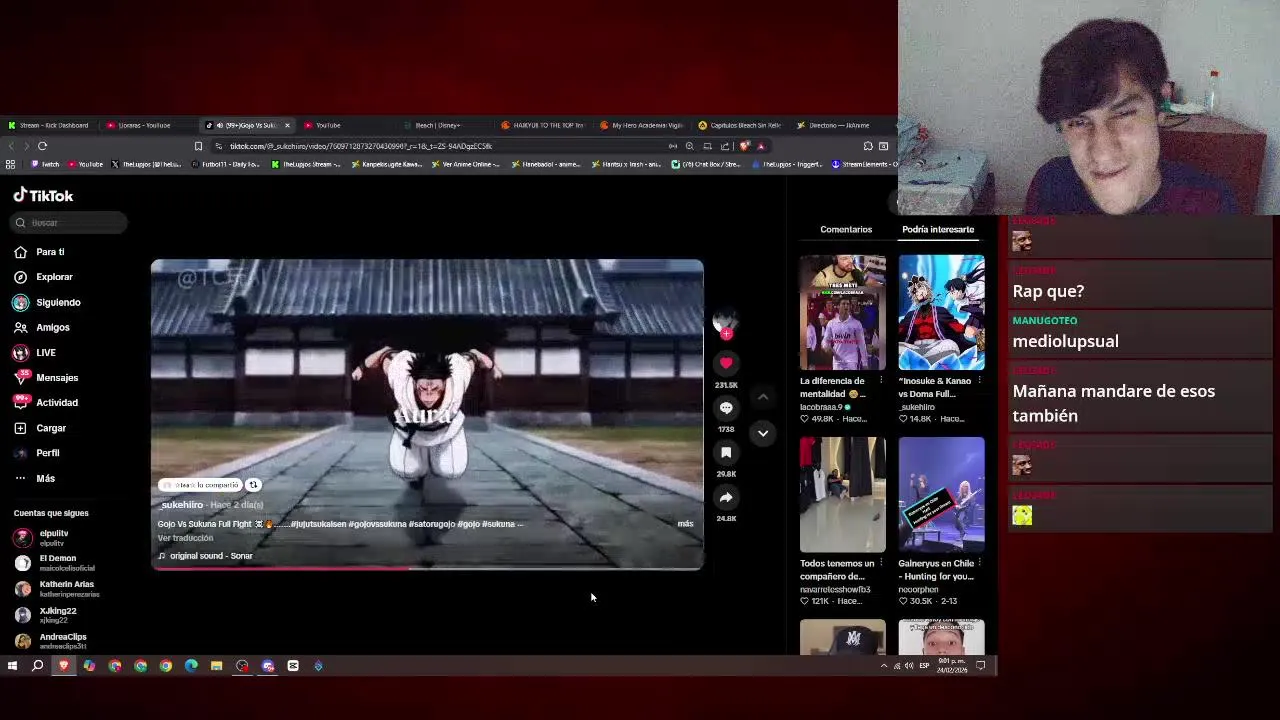Screen dimensions: 1280x720
Task: Click the browser address bar URL
Action: coord(361,146)
